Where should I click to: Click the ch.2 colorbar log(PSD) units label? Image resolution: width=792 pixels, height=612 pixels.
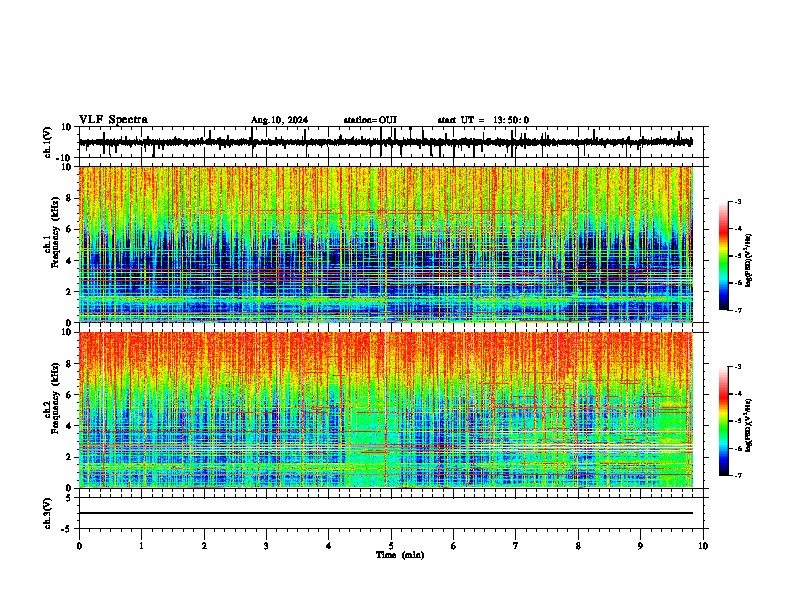[749, 425]
